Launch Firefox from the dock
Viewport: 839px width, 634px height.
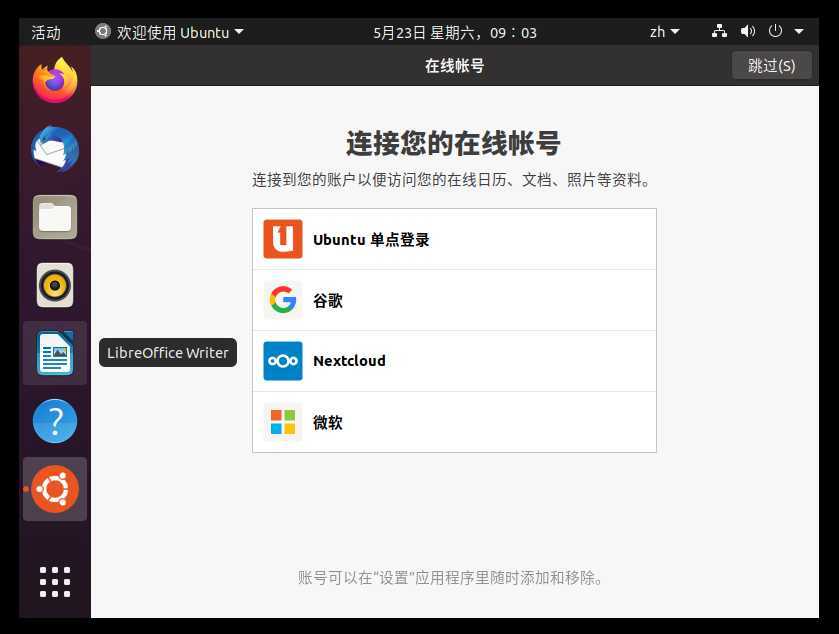[55, 80]
